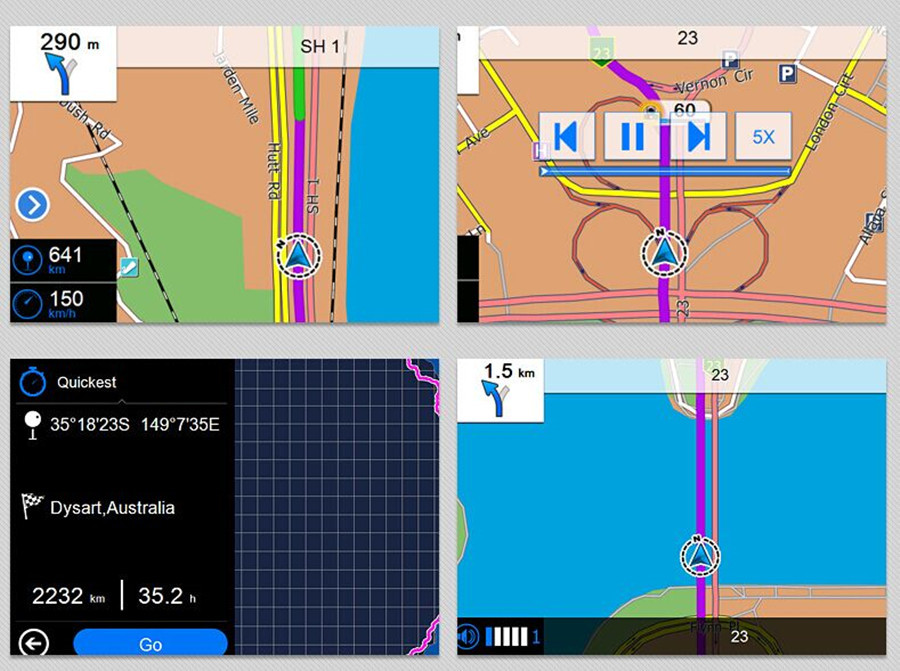Adjust the volume level bar

click(507, 636)
